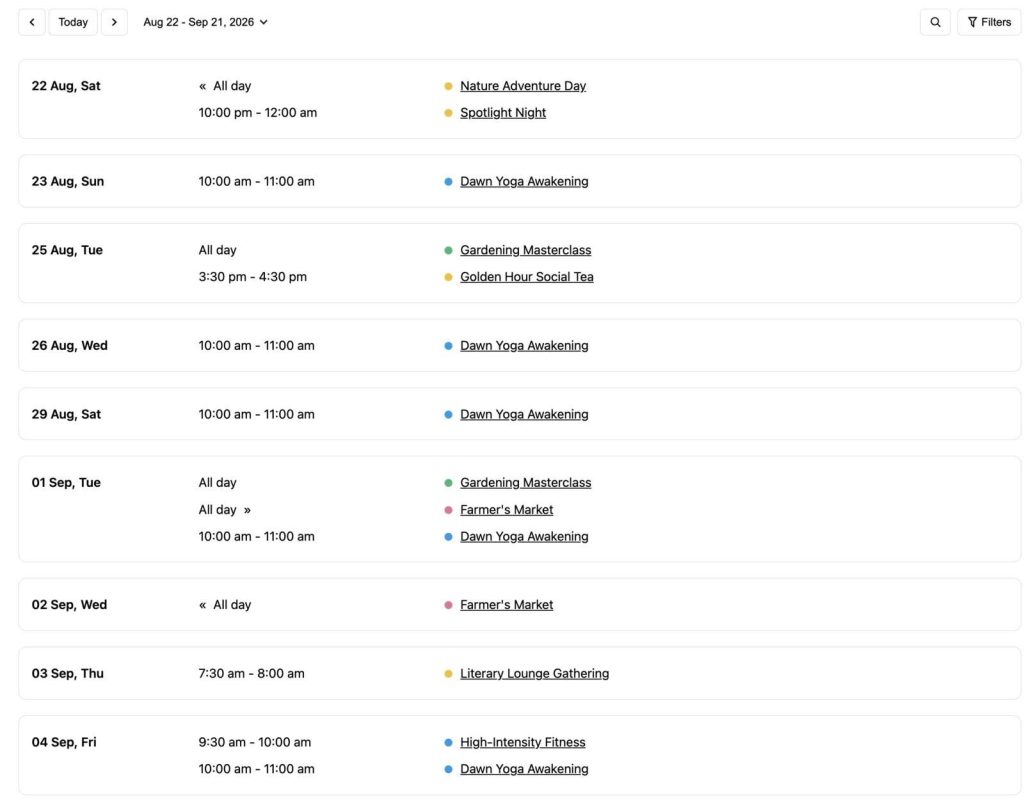The width and height of the screenshot is (1024, 803).
Task: Click the '26 Aug, Wed' date heading
Action: point(69,345)
